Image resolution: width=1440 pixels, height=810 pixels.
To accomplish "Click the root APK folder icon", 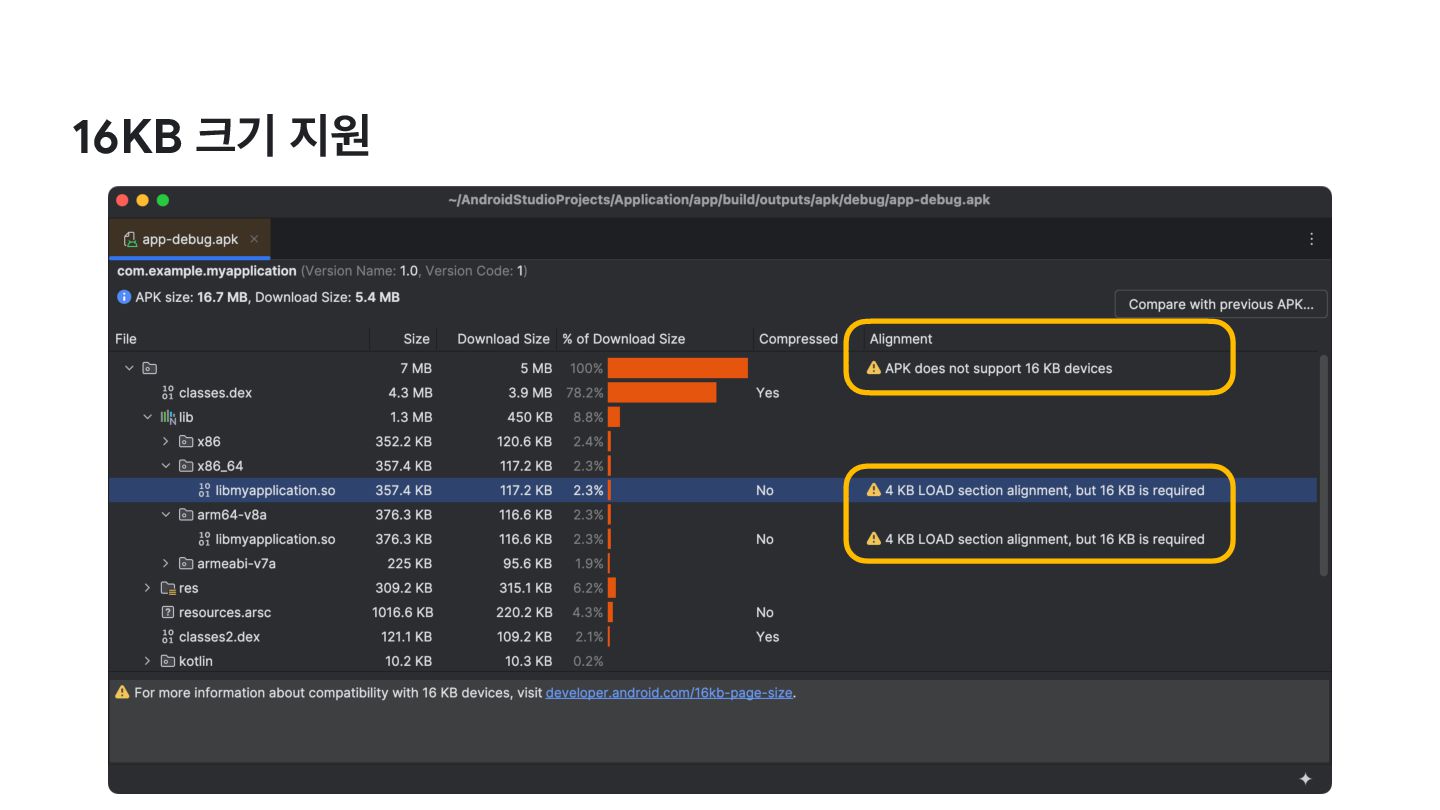I will coord(149,368).
